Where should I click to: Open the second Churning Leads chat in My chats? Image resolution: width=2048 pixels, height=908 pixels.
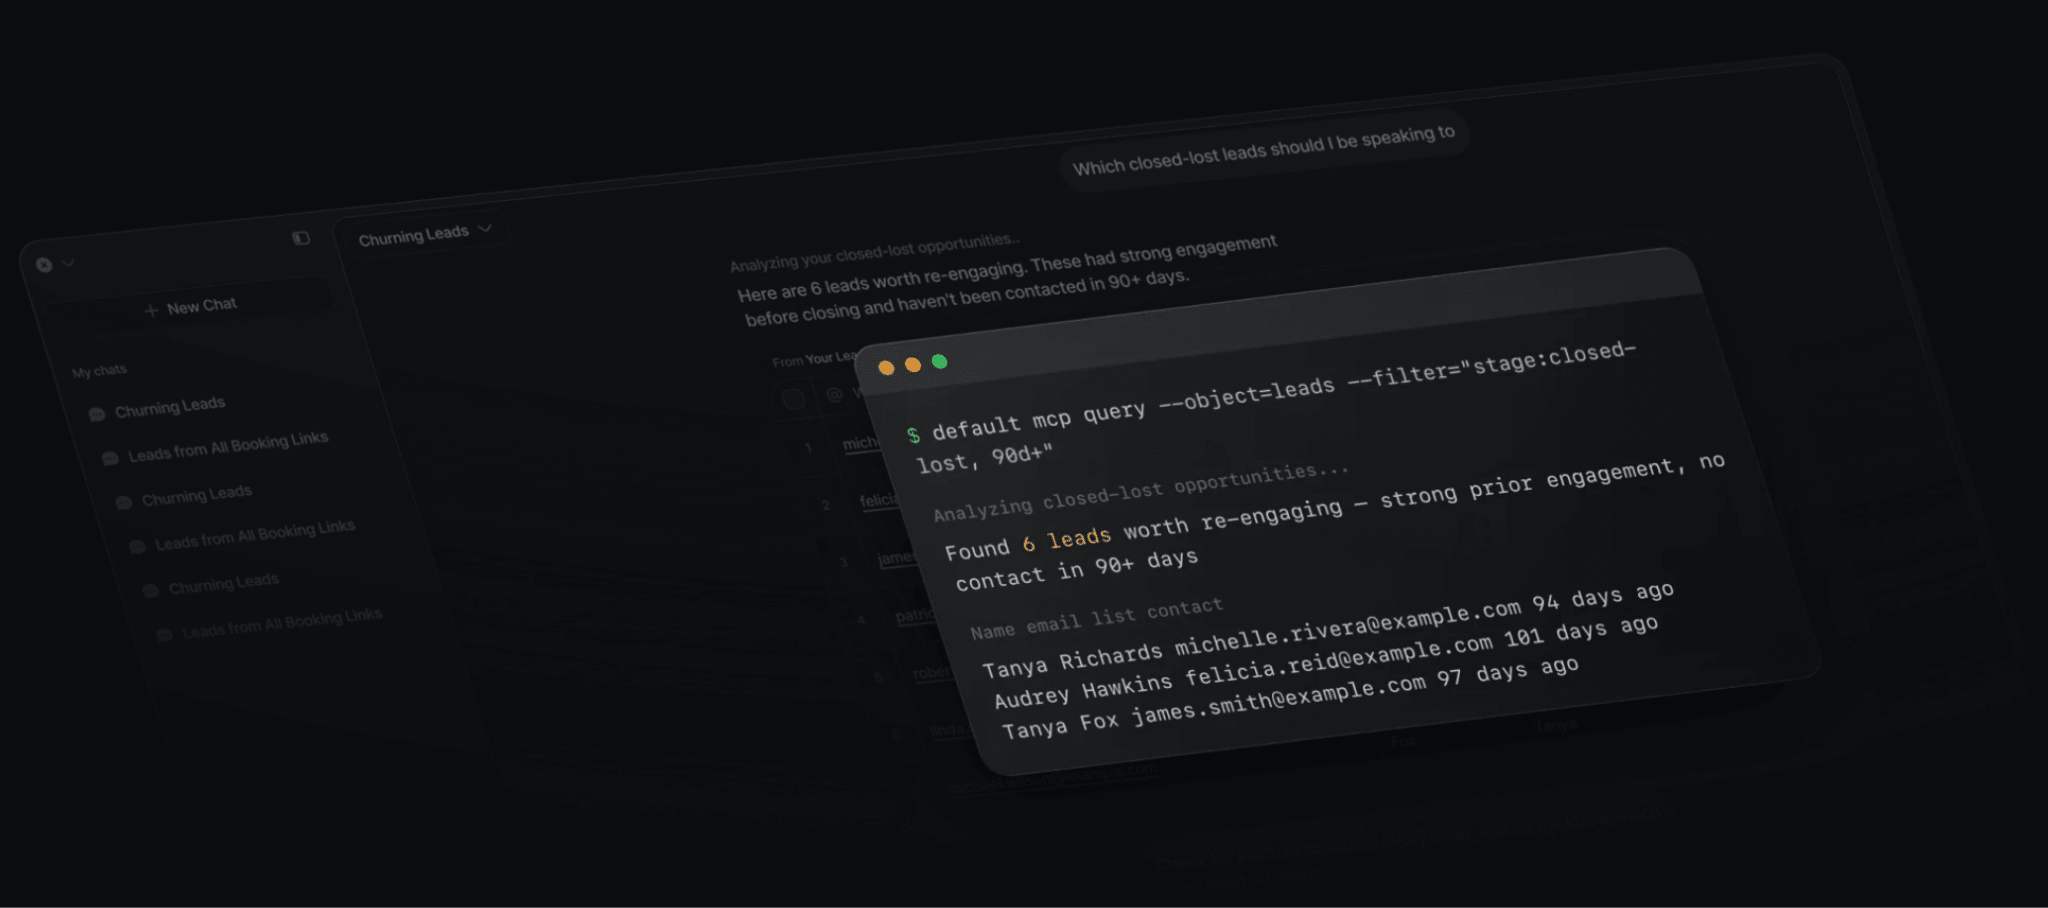184,495
